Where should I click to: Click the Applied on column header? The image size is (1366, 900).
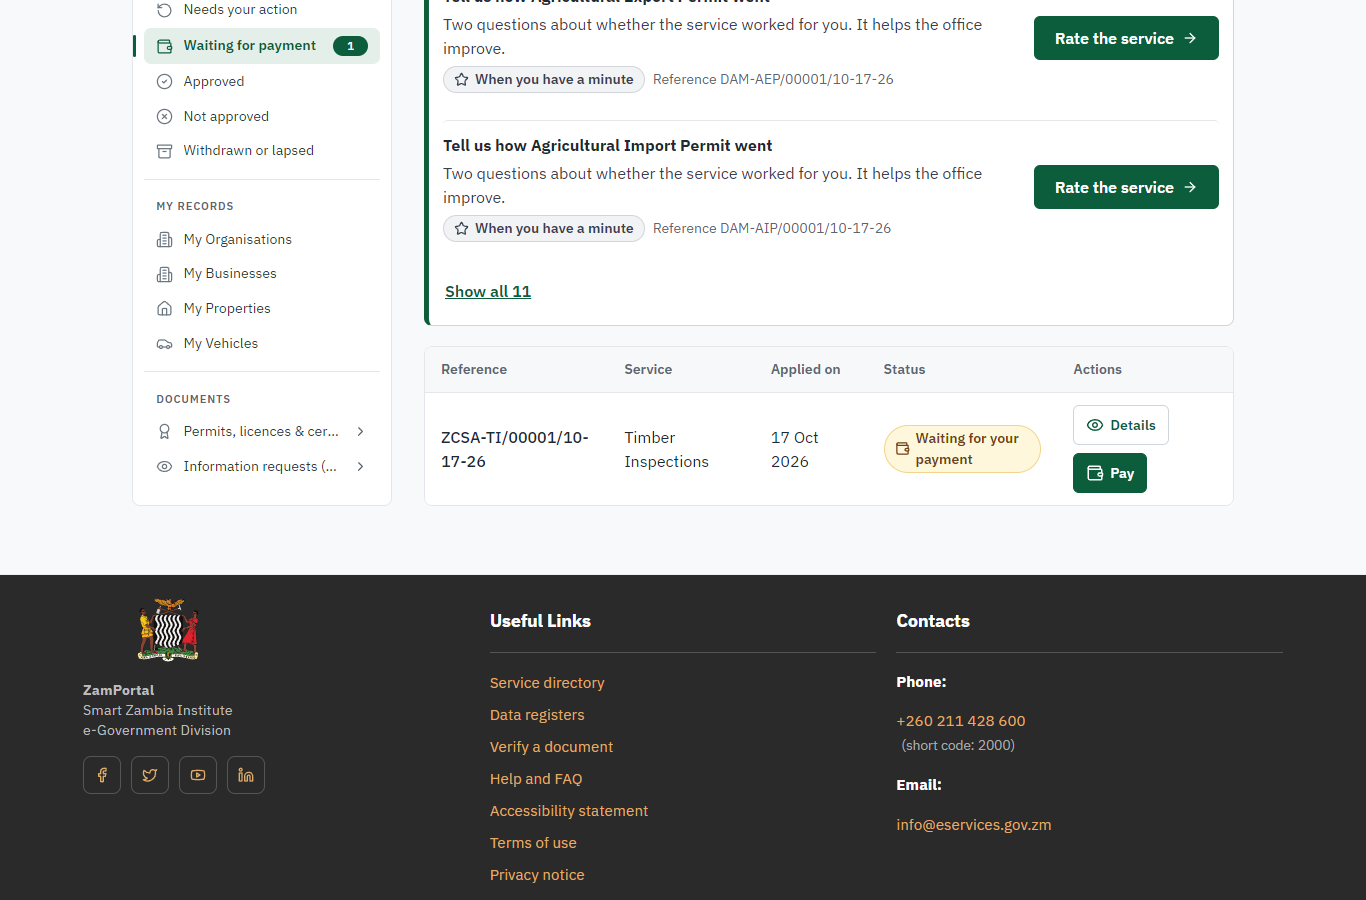pos(805,370)
